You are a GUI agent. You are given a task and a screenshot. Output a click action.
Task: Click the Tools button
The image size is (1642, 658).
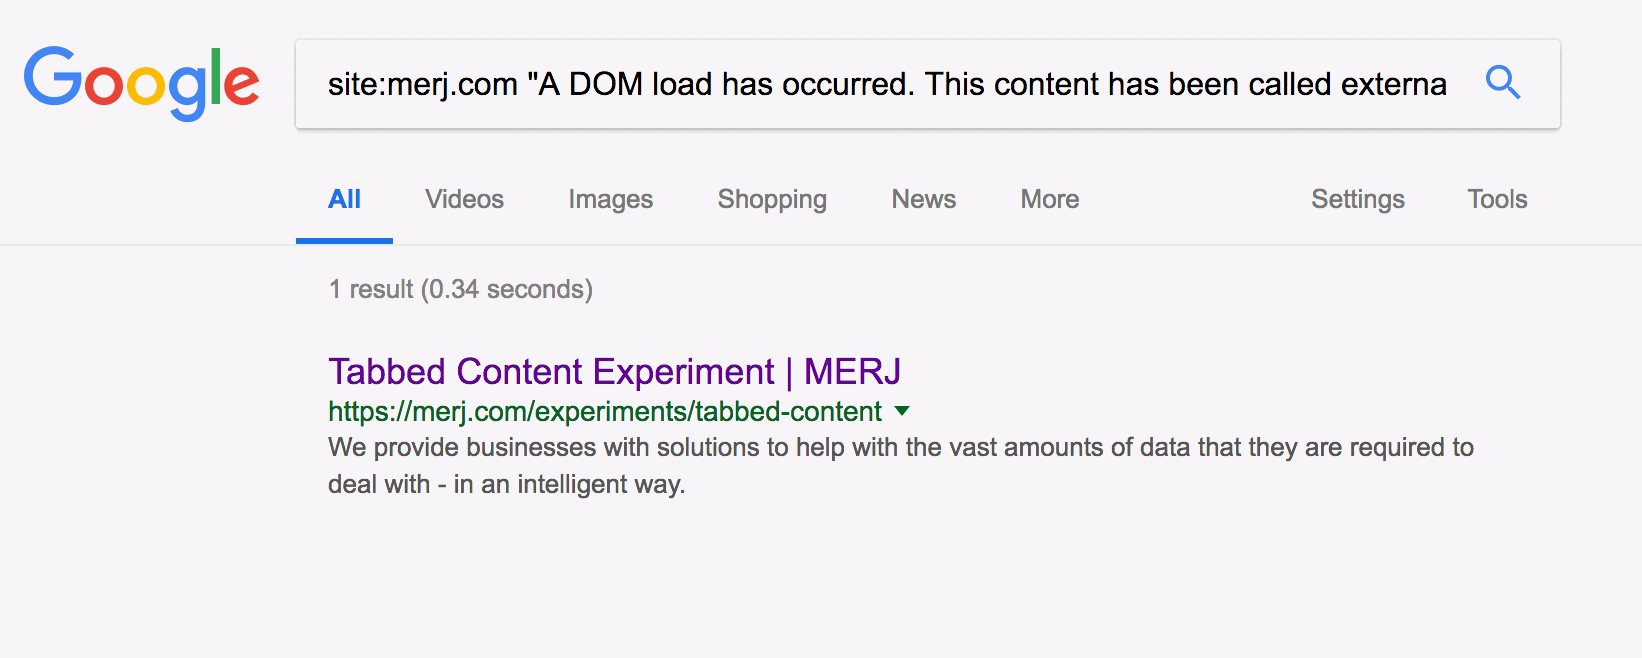[x=1496, y=199]
